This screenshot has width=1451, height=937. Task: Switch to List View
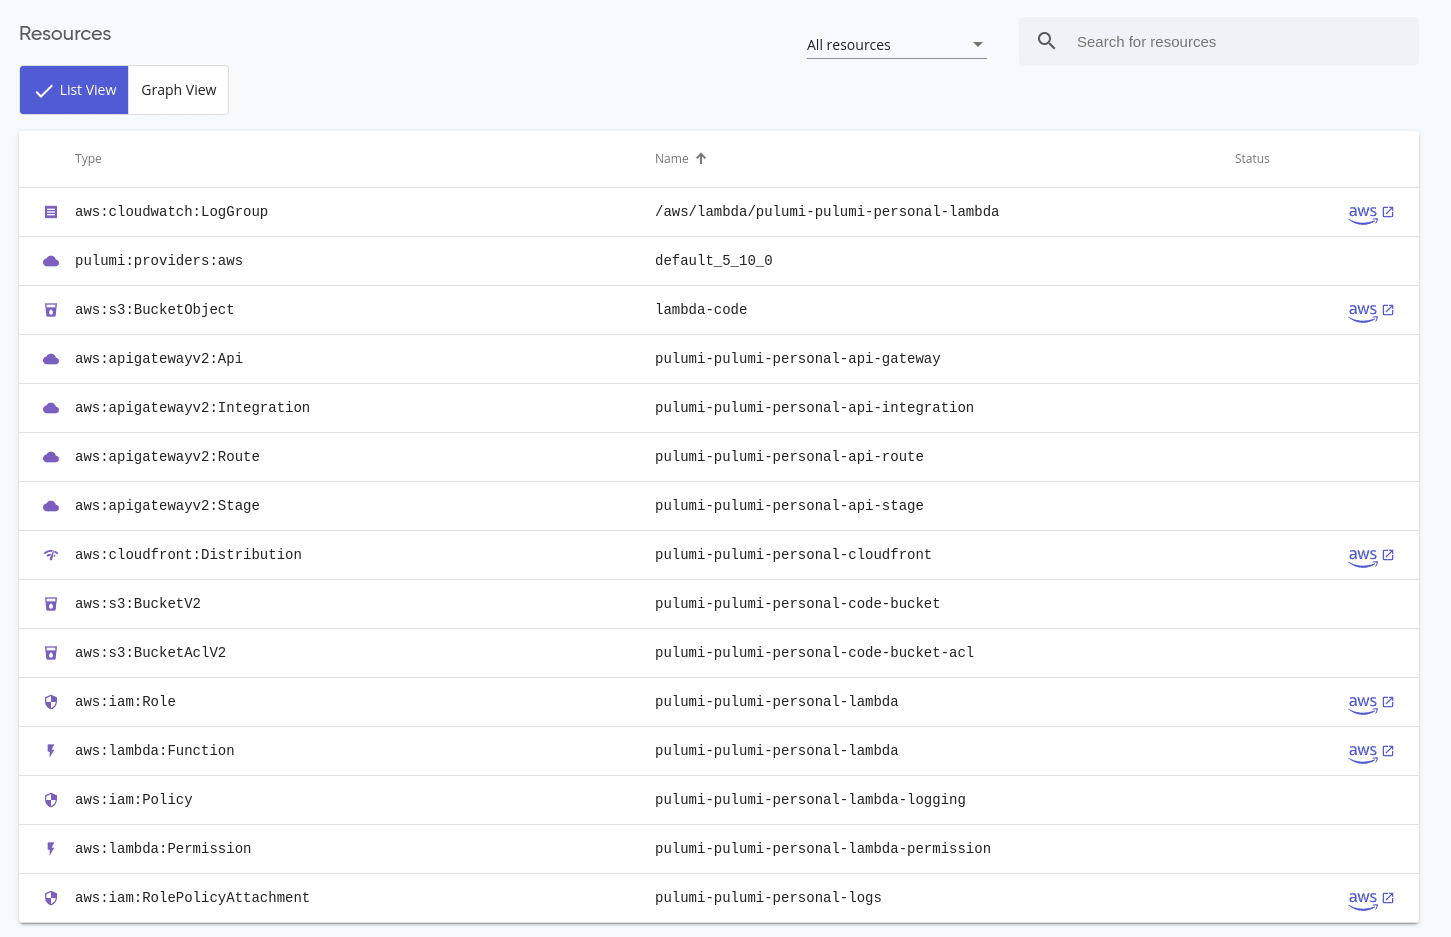point(74,90)
